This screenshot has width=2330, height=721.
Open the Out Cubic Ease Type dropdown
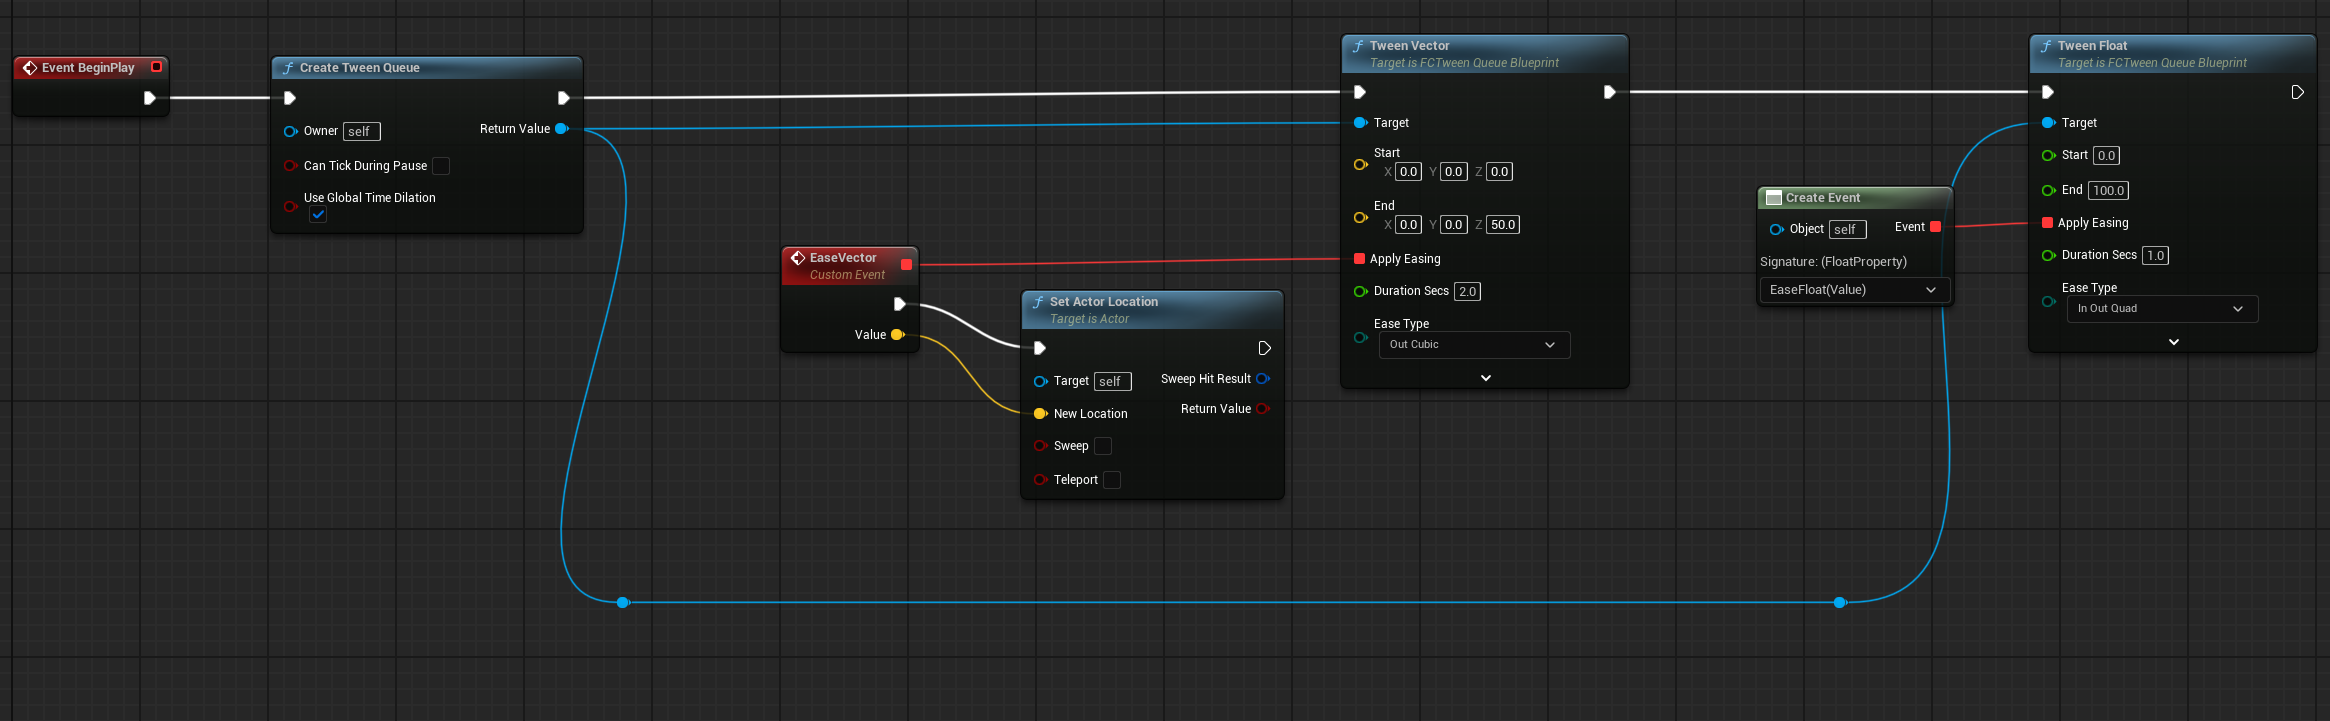coord(1474,345)
